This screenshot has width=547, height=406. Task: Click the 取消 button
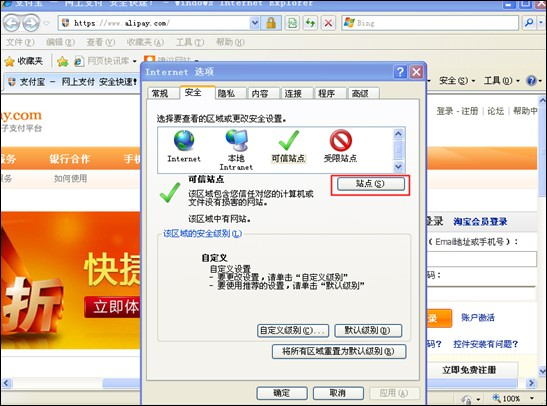pos(338,393)
